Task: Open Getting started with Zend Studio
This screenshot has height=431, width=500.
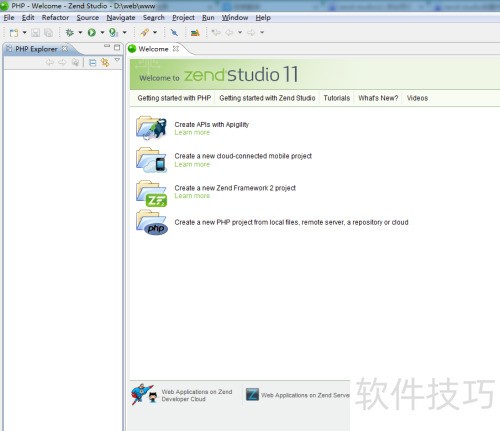Action: pos(267,98)
